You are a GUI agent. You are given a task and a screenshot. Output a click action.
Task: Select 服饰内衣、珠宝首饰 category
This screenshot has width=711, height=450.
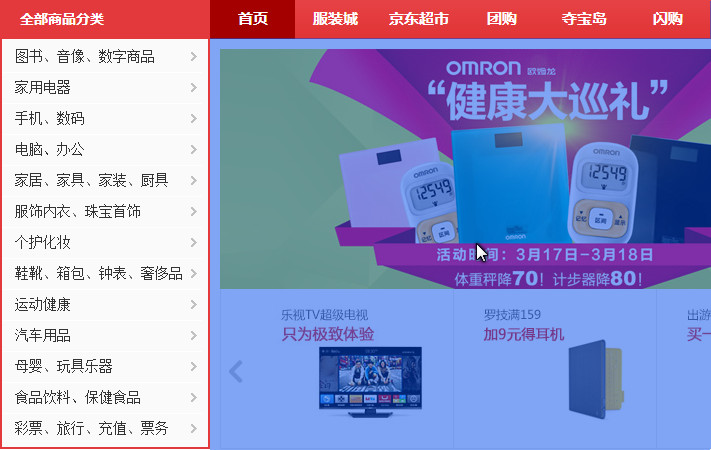click(78, 211)
